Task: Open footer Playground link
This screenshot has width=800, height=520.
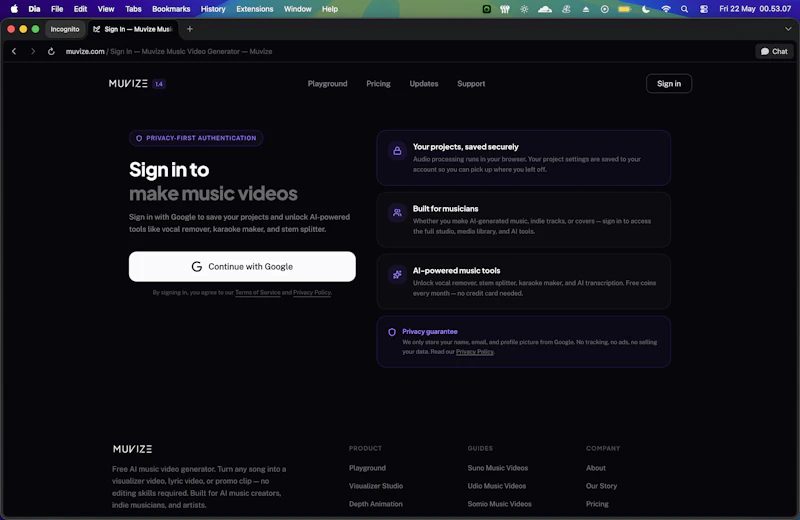Action: (x=367, y=467)
